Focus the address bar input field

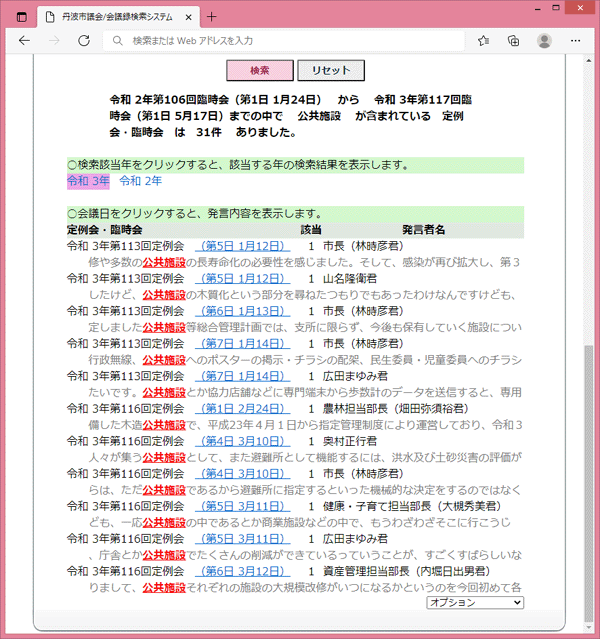coord(284,40)
